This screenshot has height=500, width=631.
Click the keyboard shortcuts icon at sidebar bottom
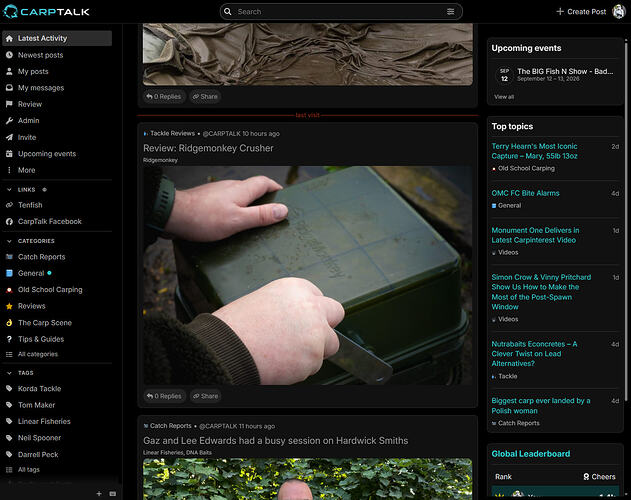click(x=113, y=494)
